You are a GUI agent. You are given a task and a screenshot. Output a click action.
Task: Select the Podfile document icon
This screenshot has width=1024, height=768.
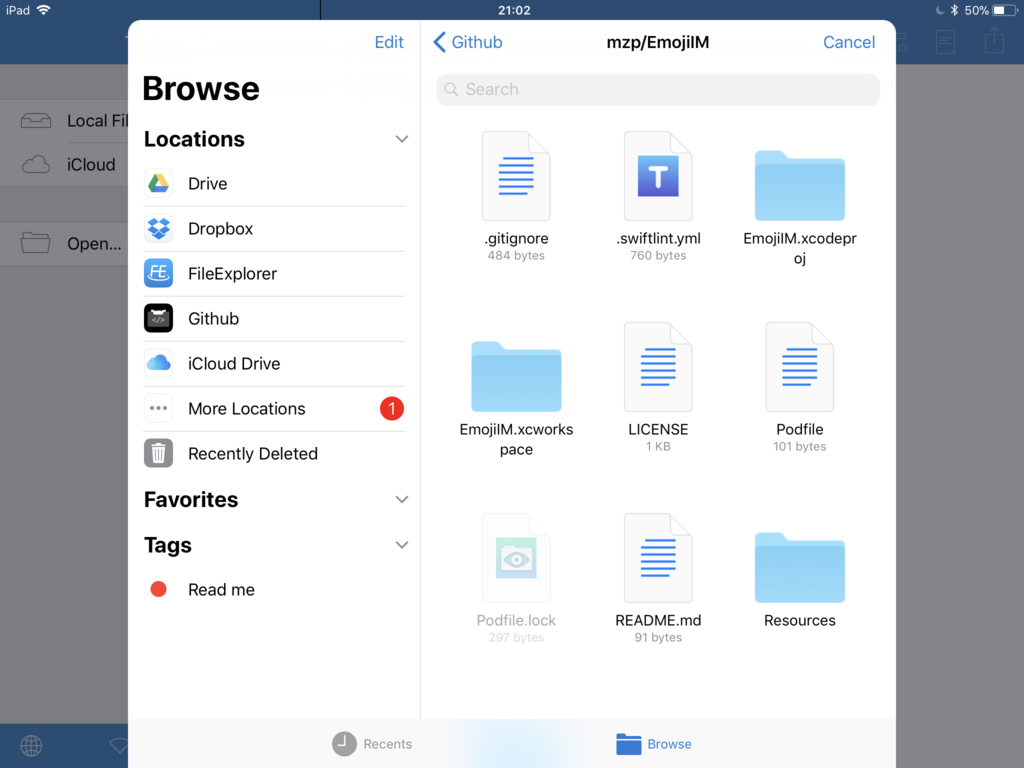tap(799, 367)
